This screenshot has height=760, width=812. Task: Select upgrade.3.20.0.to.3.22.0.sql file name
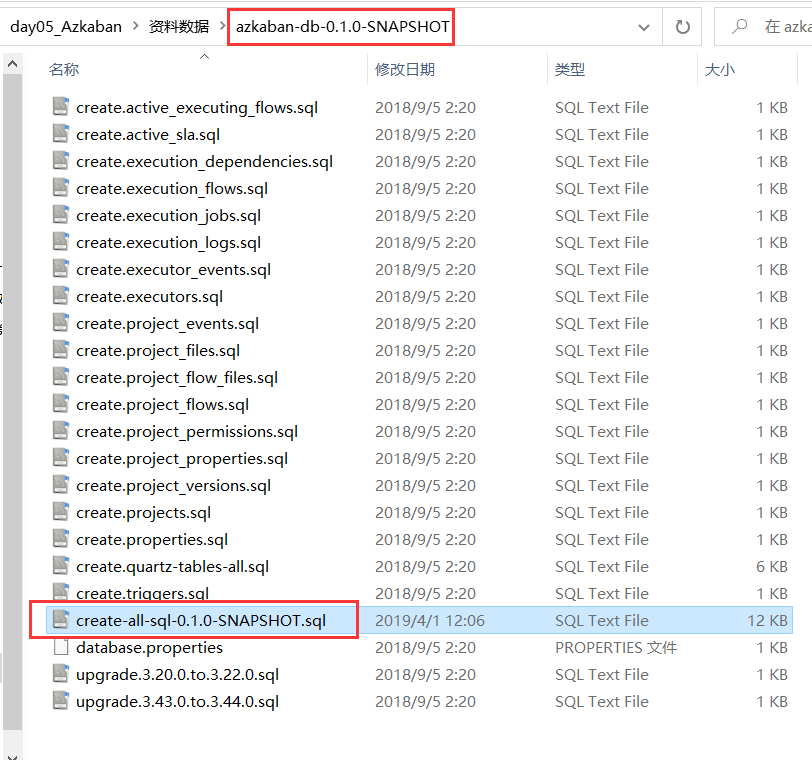click(177, 675)
